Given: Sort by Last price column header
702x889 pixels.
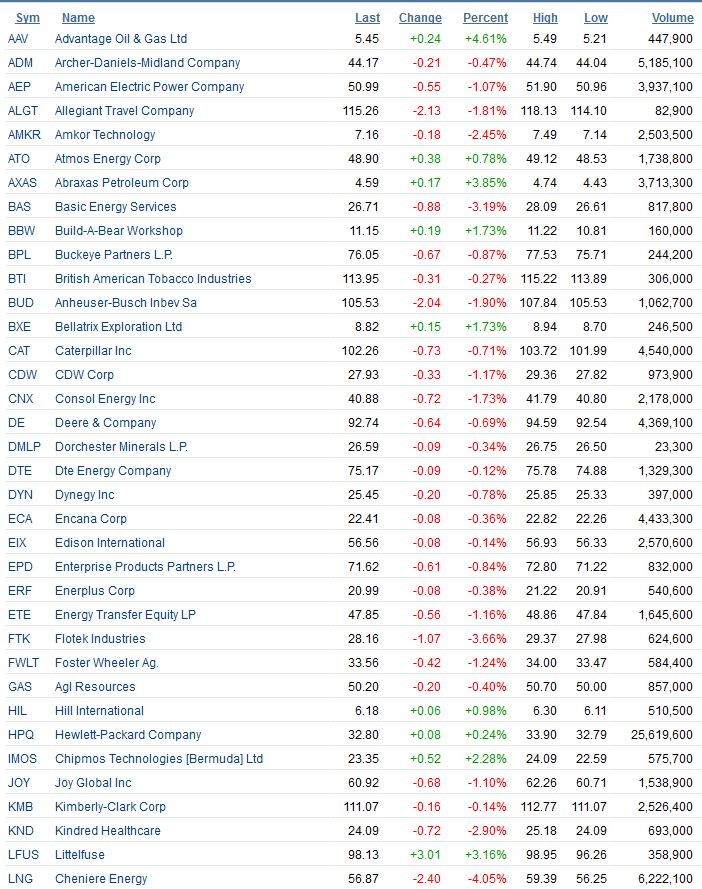Looking at the screenshot, I should [x=367, y=18].
